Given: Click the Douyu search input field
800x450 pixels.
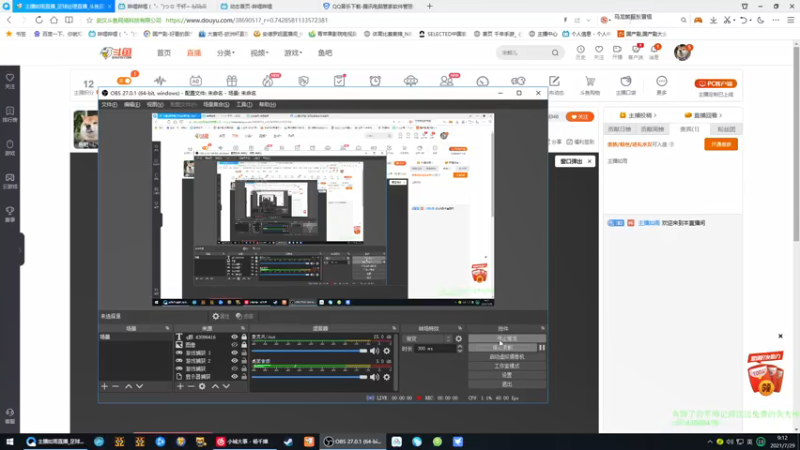Looking at the screenshot, I should 523,53.
